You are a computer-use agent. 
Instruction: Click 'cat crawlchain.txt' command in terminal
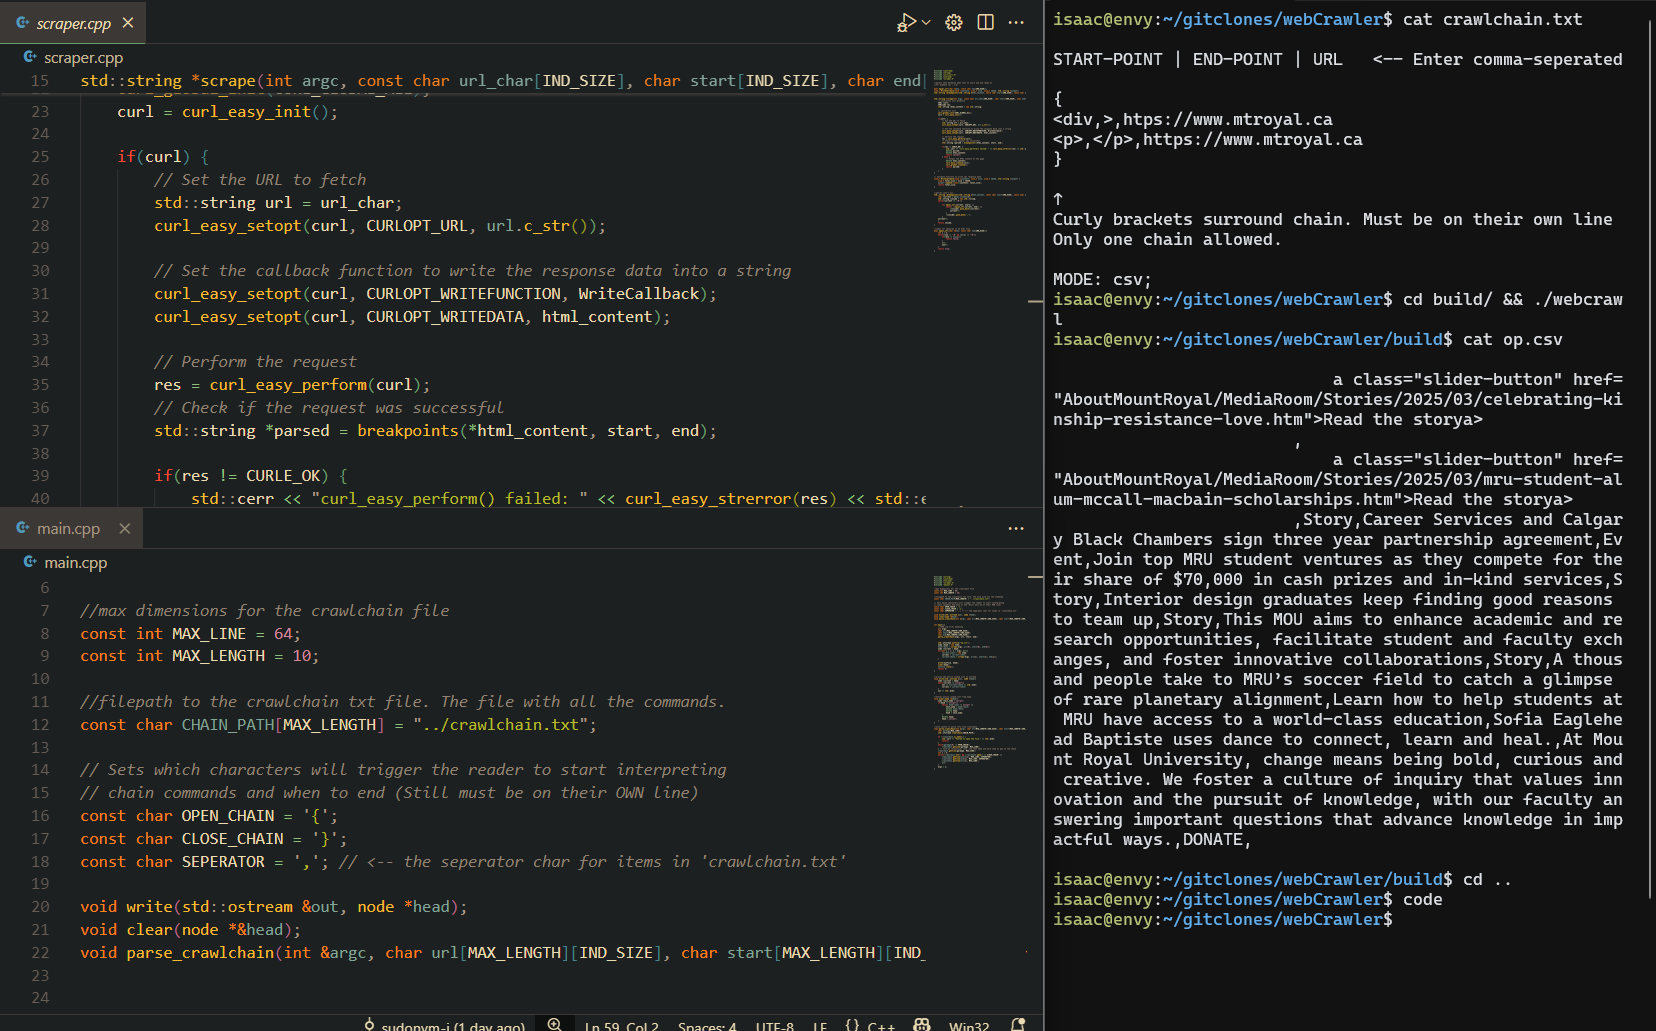(1492, 20)
